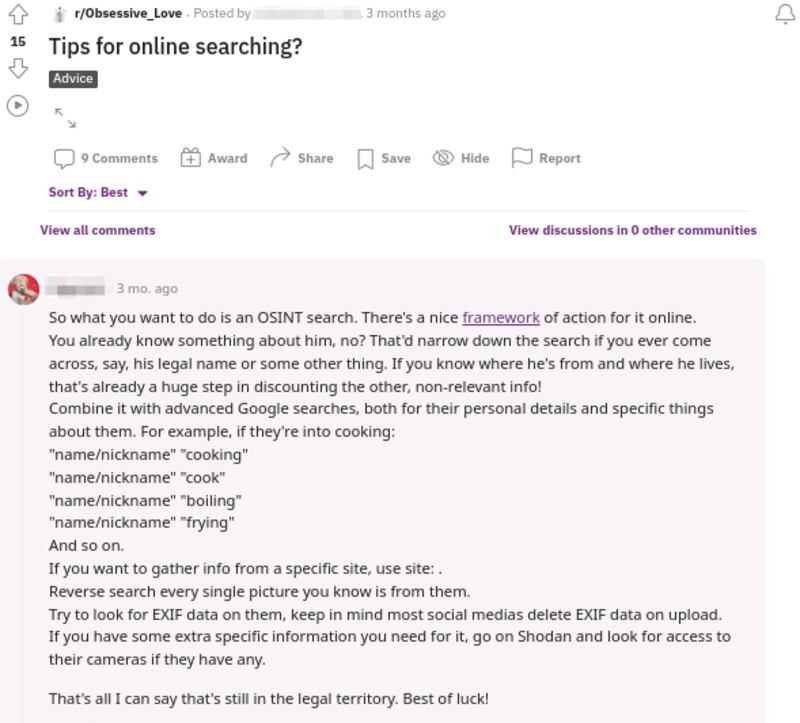Click the Advice flair tag

click(x=73, y=78)
